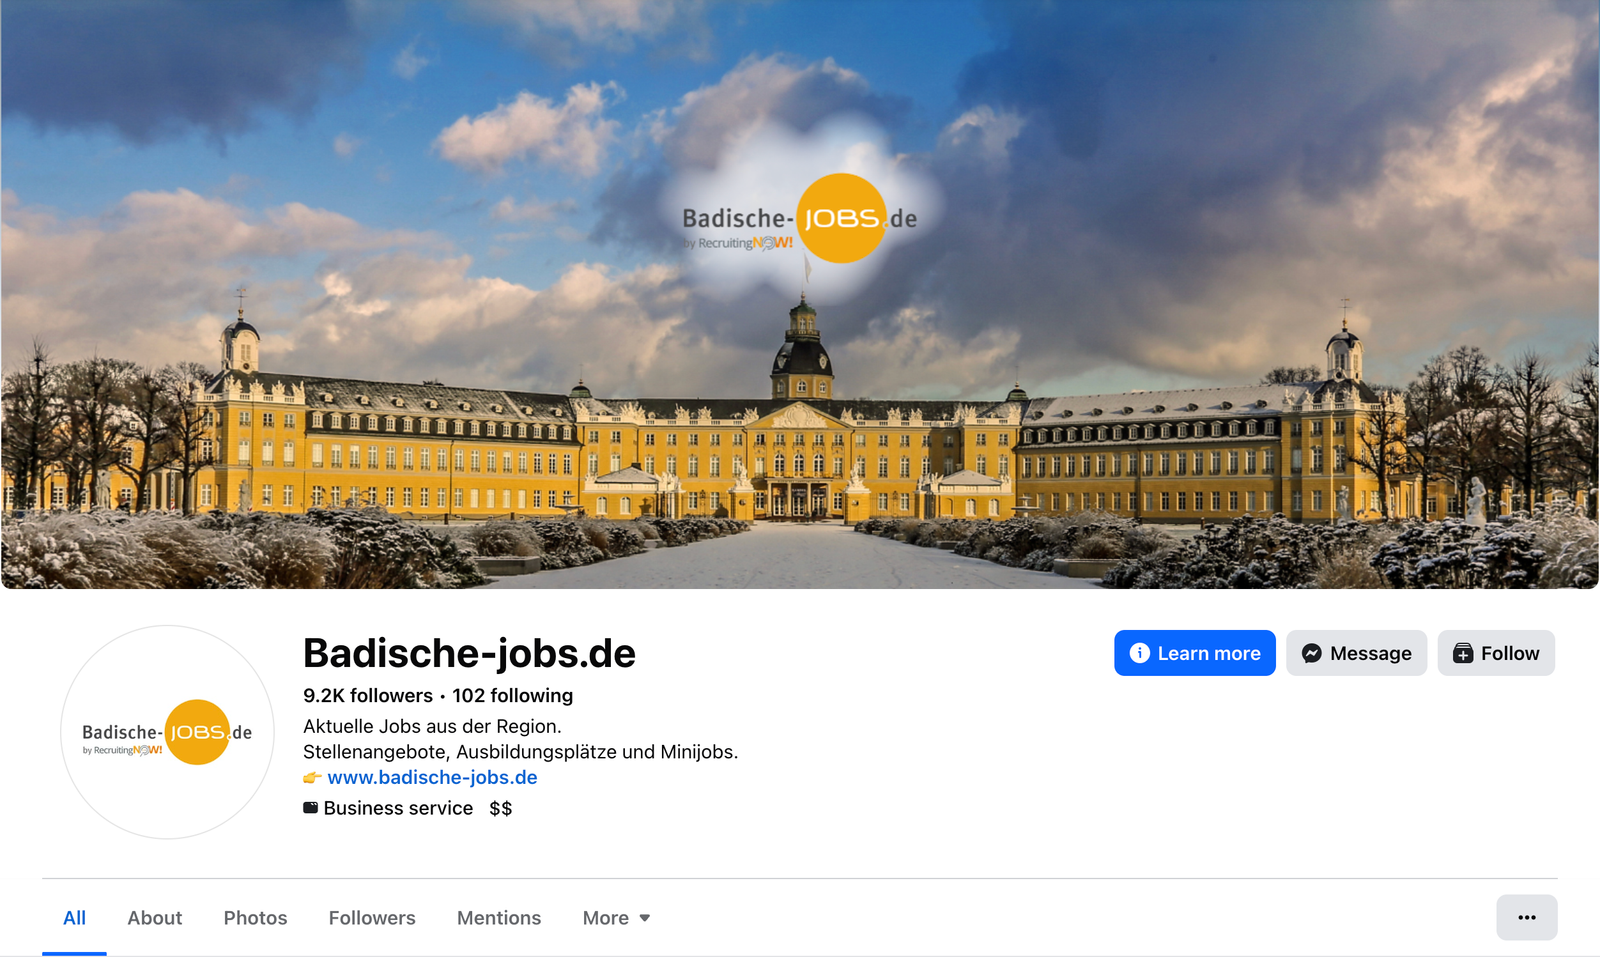View the 9.2K followers list
This screenshot has width=1600, height=957.
(368, 695)
